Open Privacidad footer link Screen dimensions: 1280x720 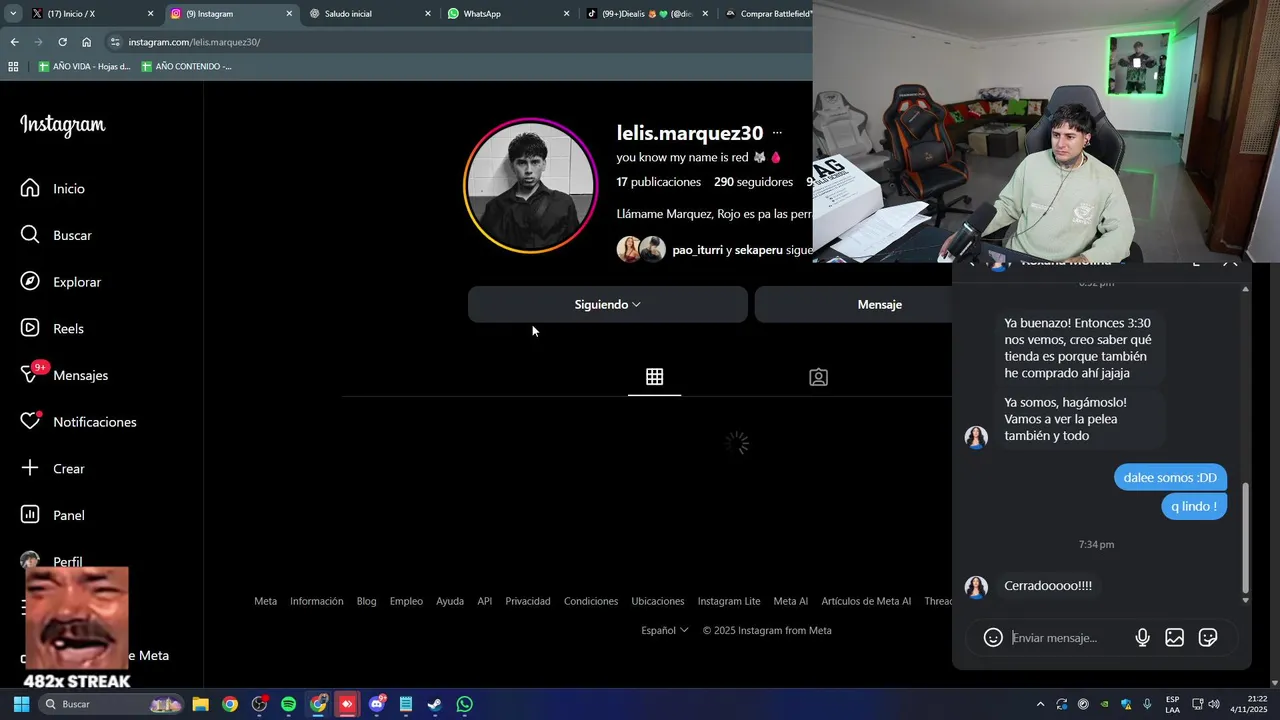(528, 601)
